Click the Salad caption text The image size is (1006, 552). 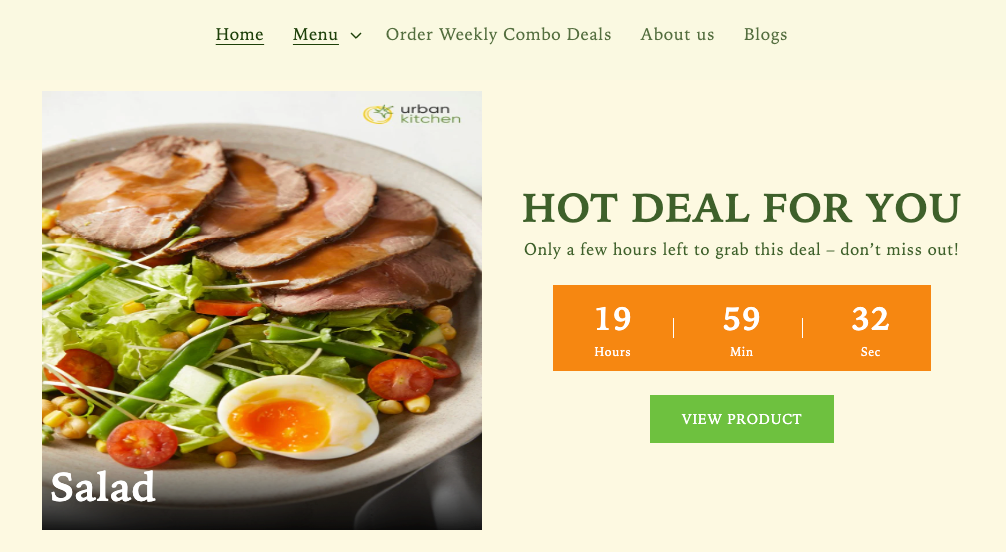[103, 487]
